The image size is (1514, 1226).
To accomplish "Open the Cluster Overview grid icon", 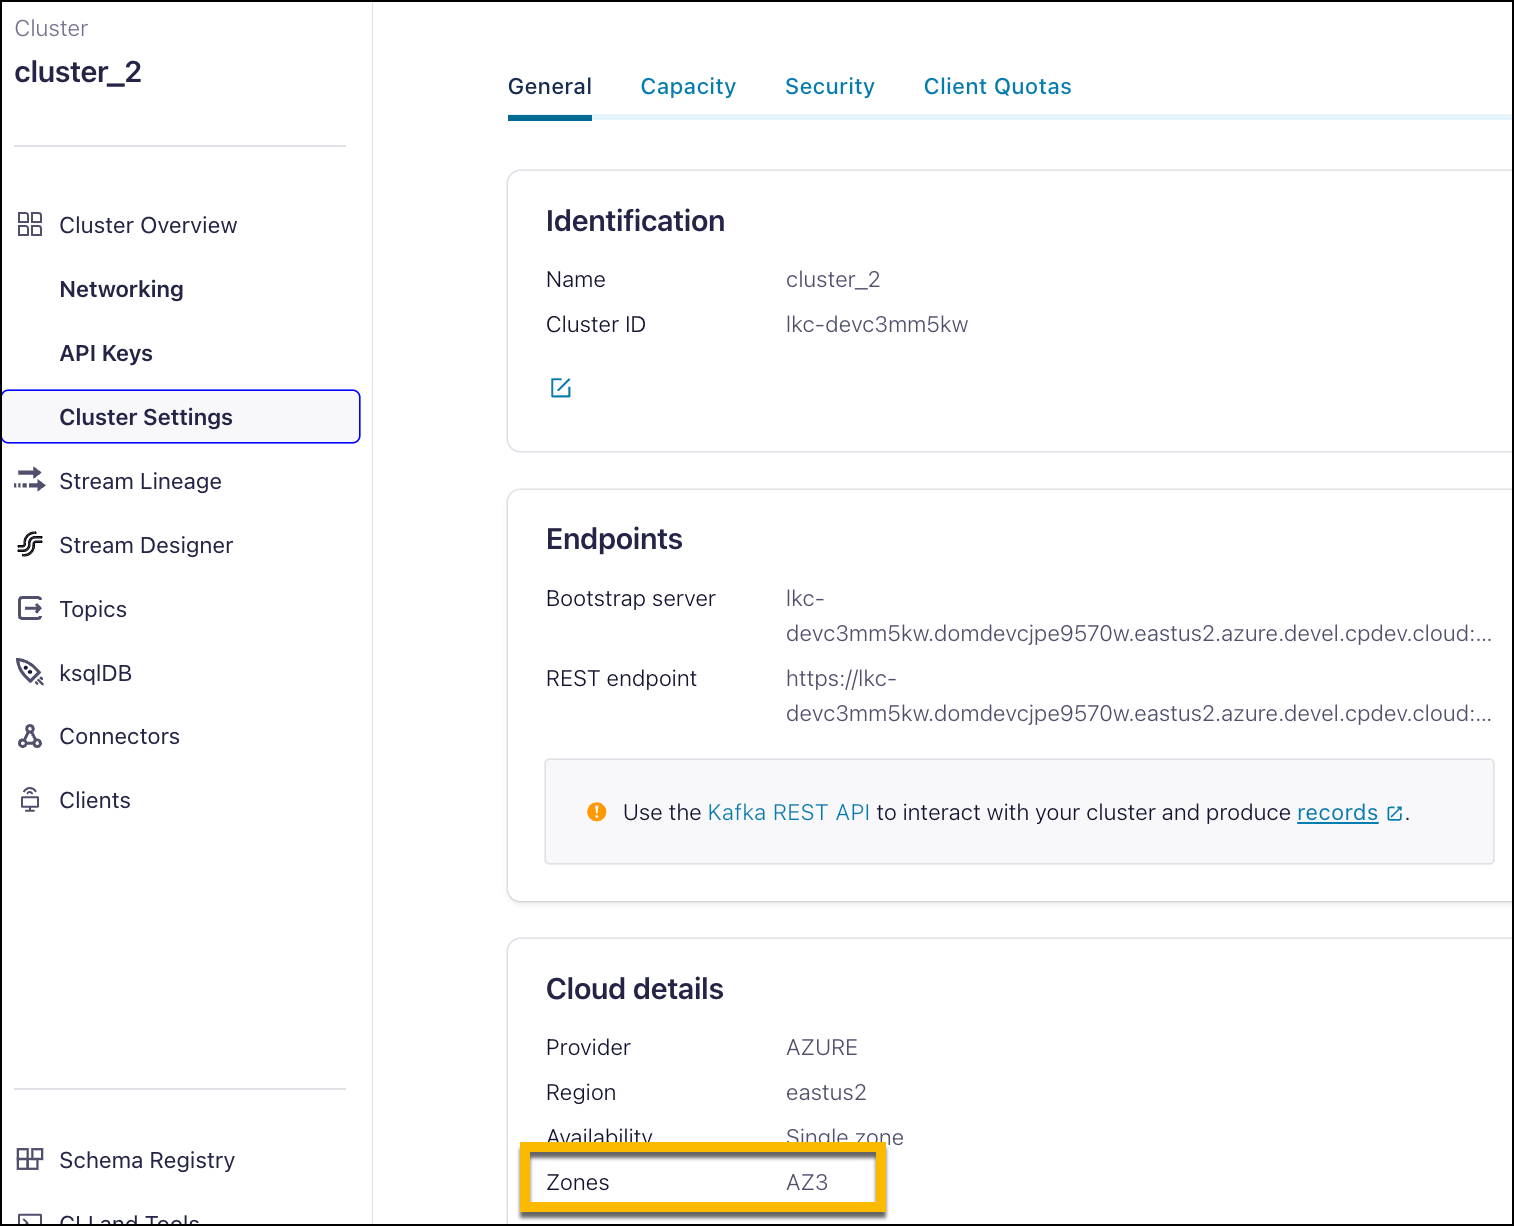I will tap(30, 225).
